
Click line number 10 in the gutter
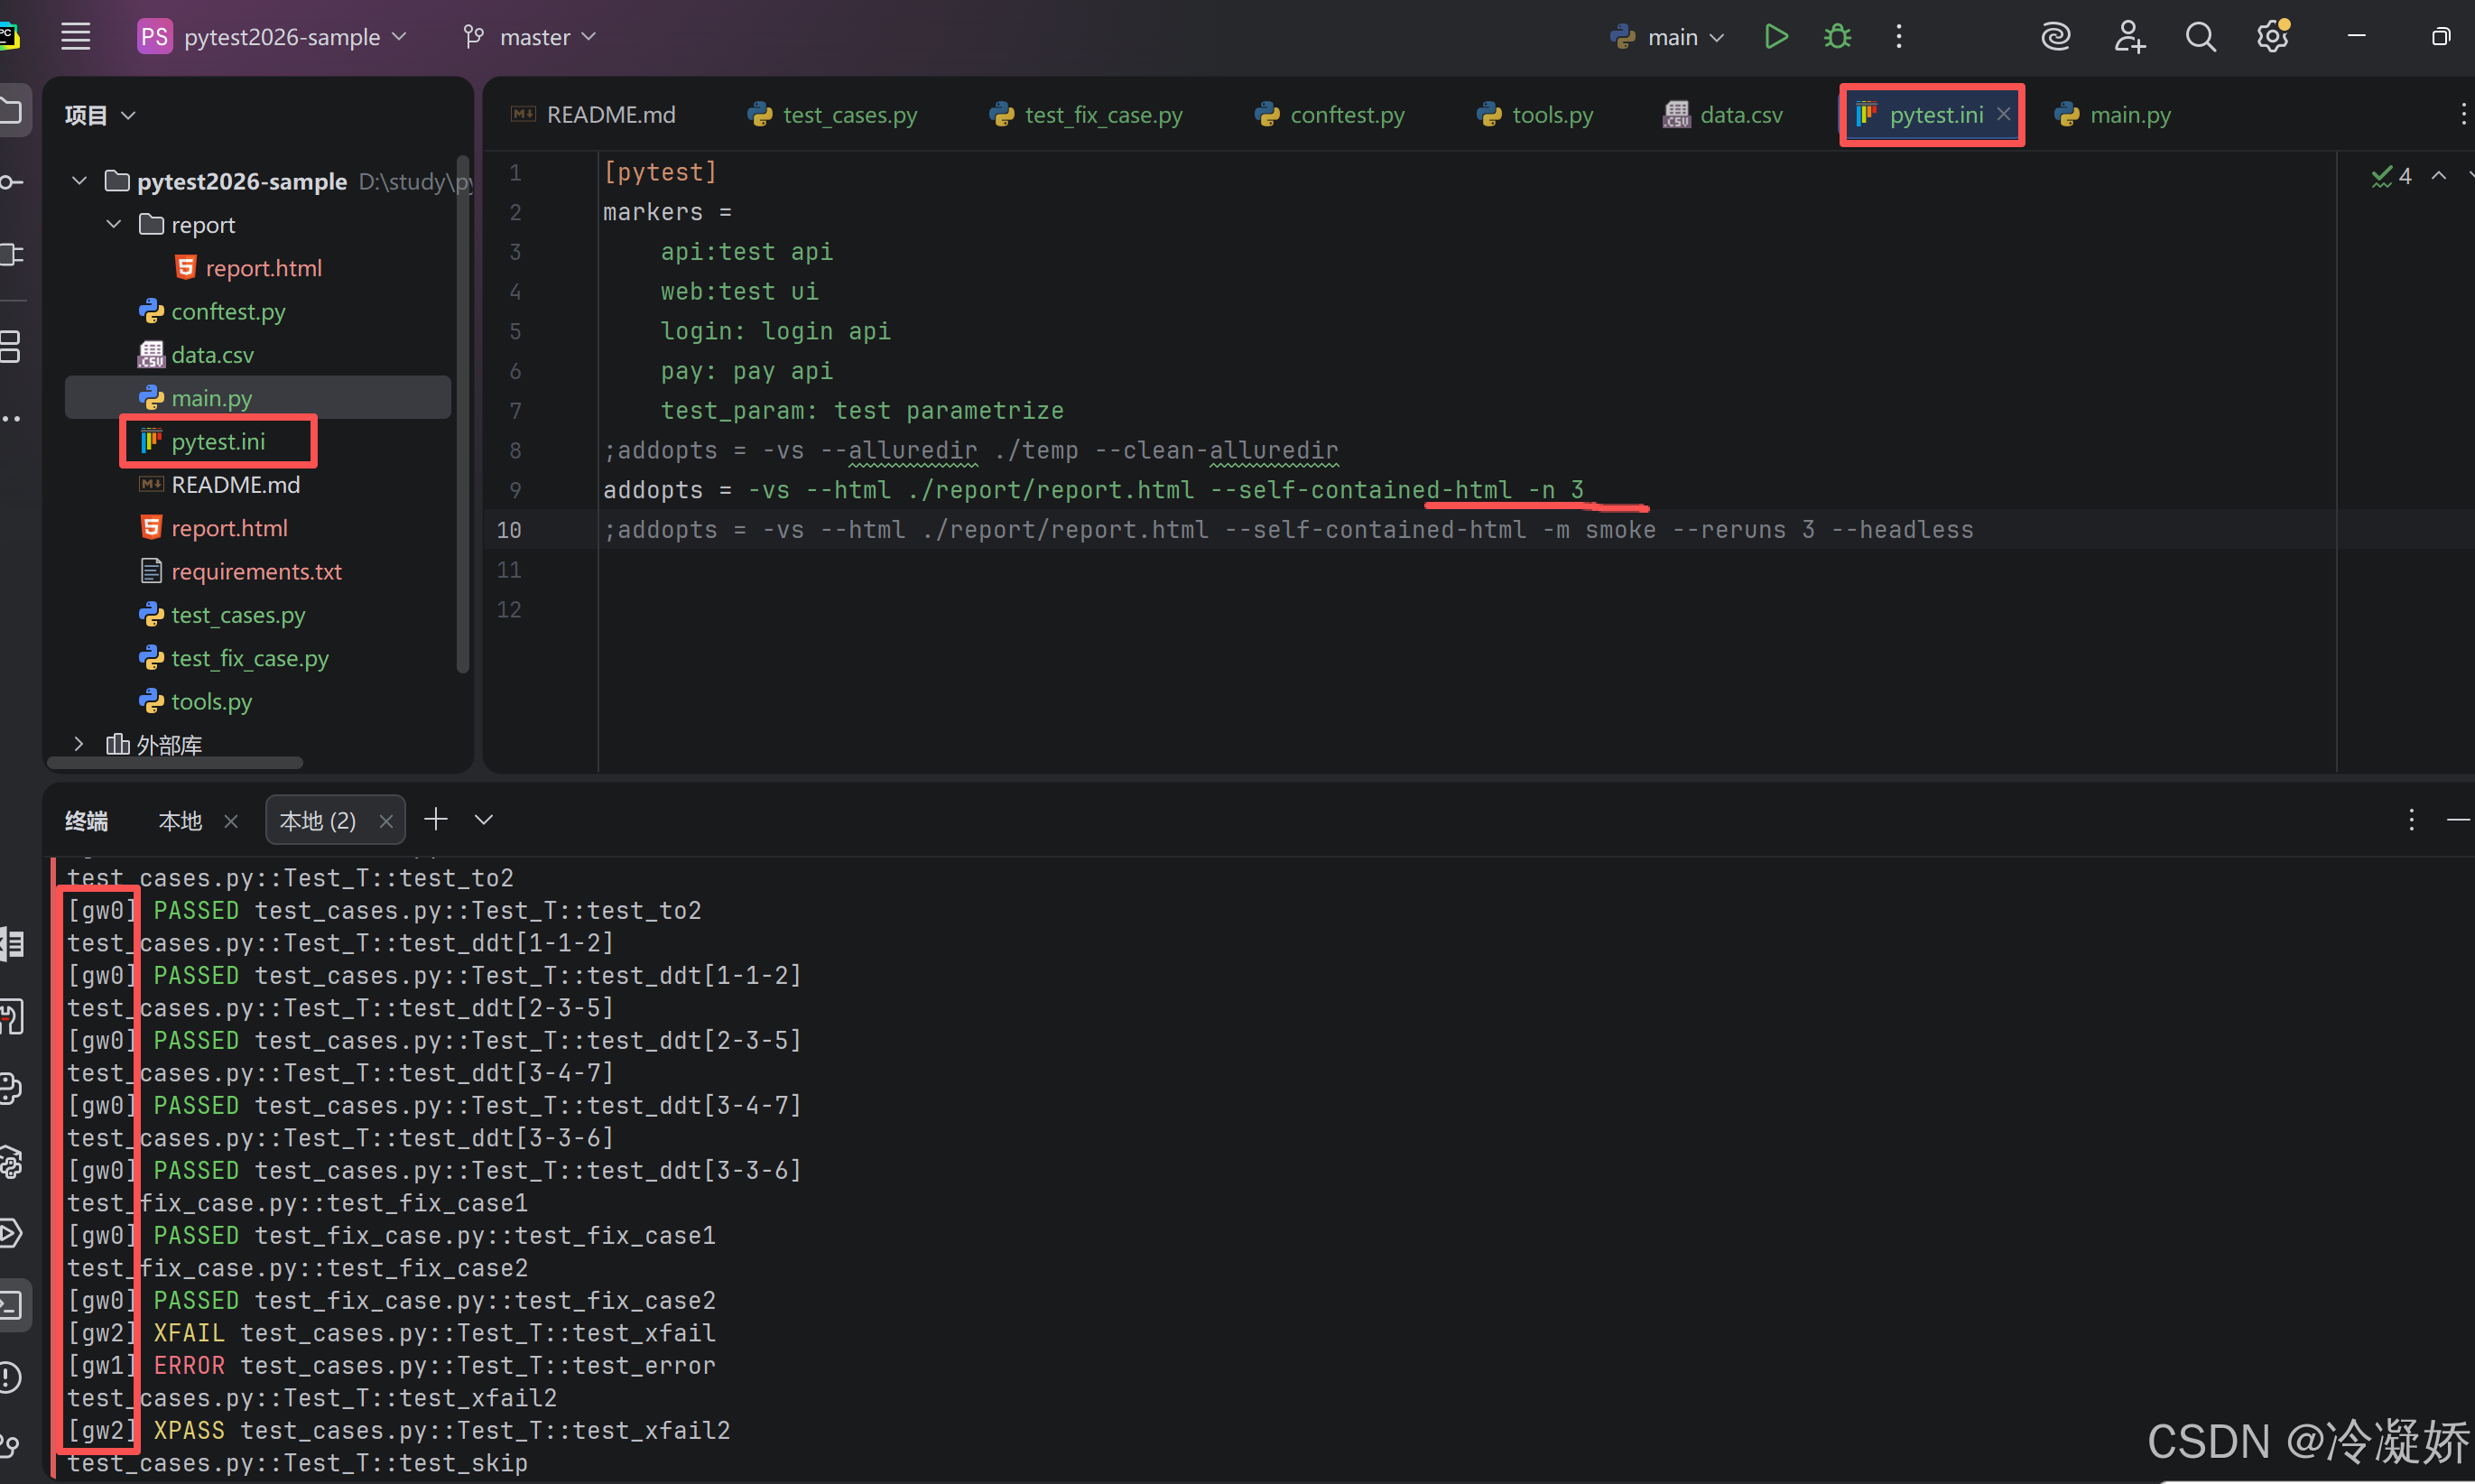[x=509, y=530]
